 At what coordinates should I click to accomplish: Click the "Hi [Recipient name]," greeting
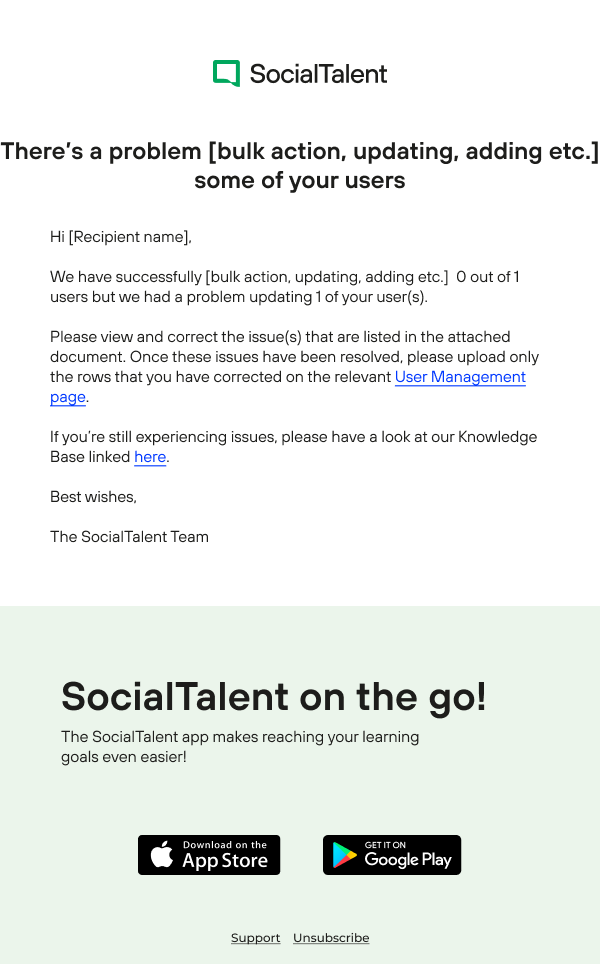coord(120,237)
